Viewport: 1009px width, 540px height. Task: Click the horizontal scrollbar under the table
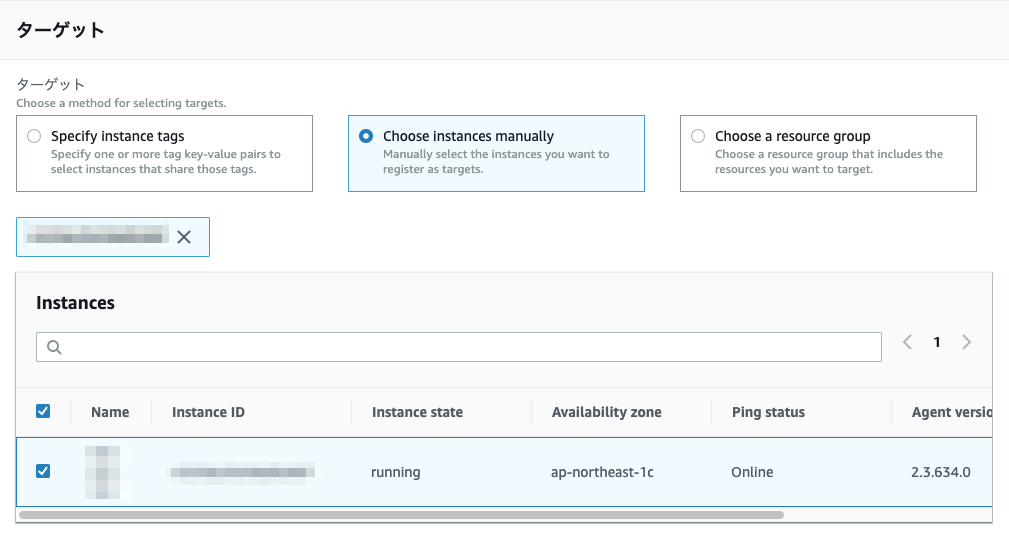point(400,515)
